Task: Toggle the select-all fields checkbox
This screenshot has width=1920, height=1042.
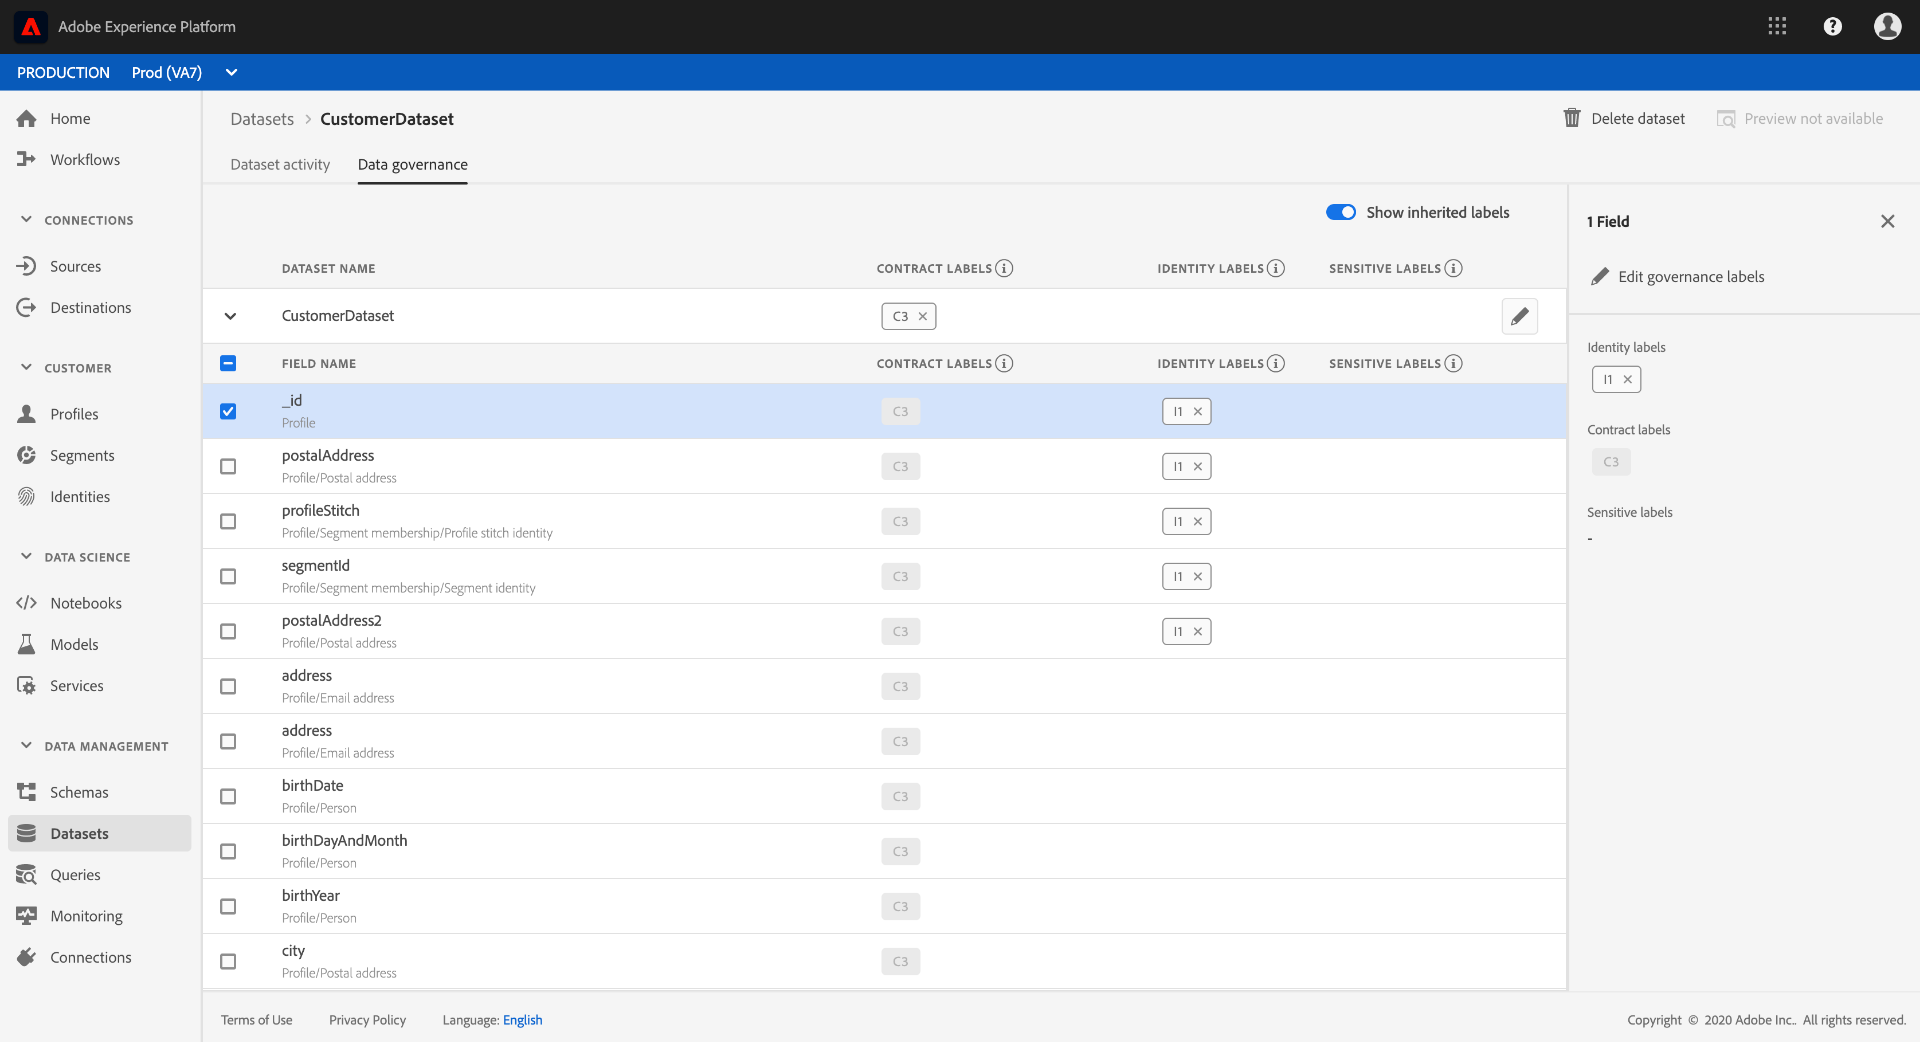Action: pyautogui.click(x=228, y=364)
